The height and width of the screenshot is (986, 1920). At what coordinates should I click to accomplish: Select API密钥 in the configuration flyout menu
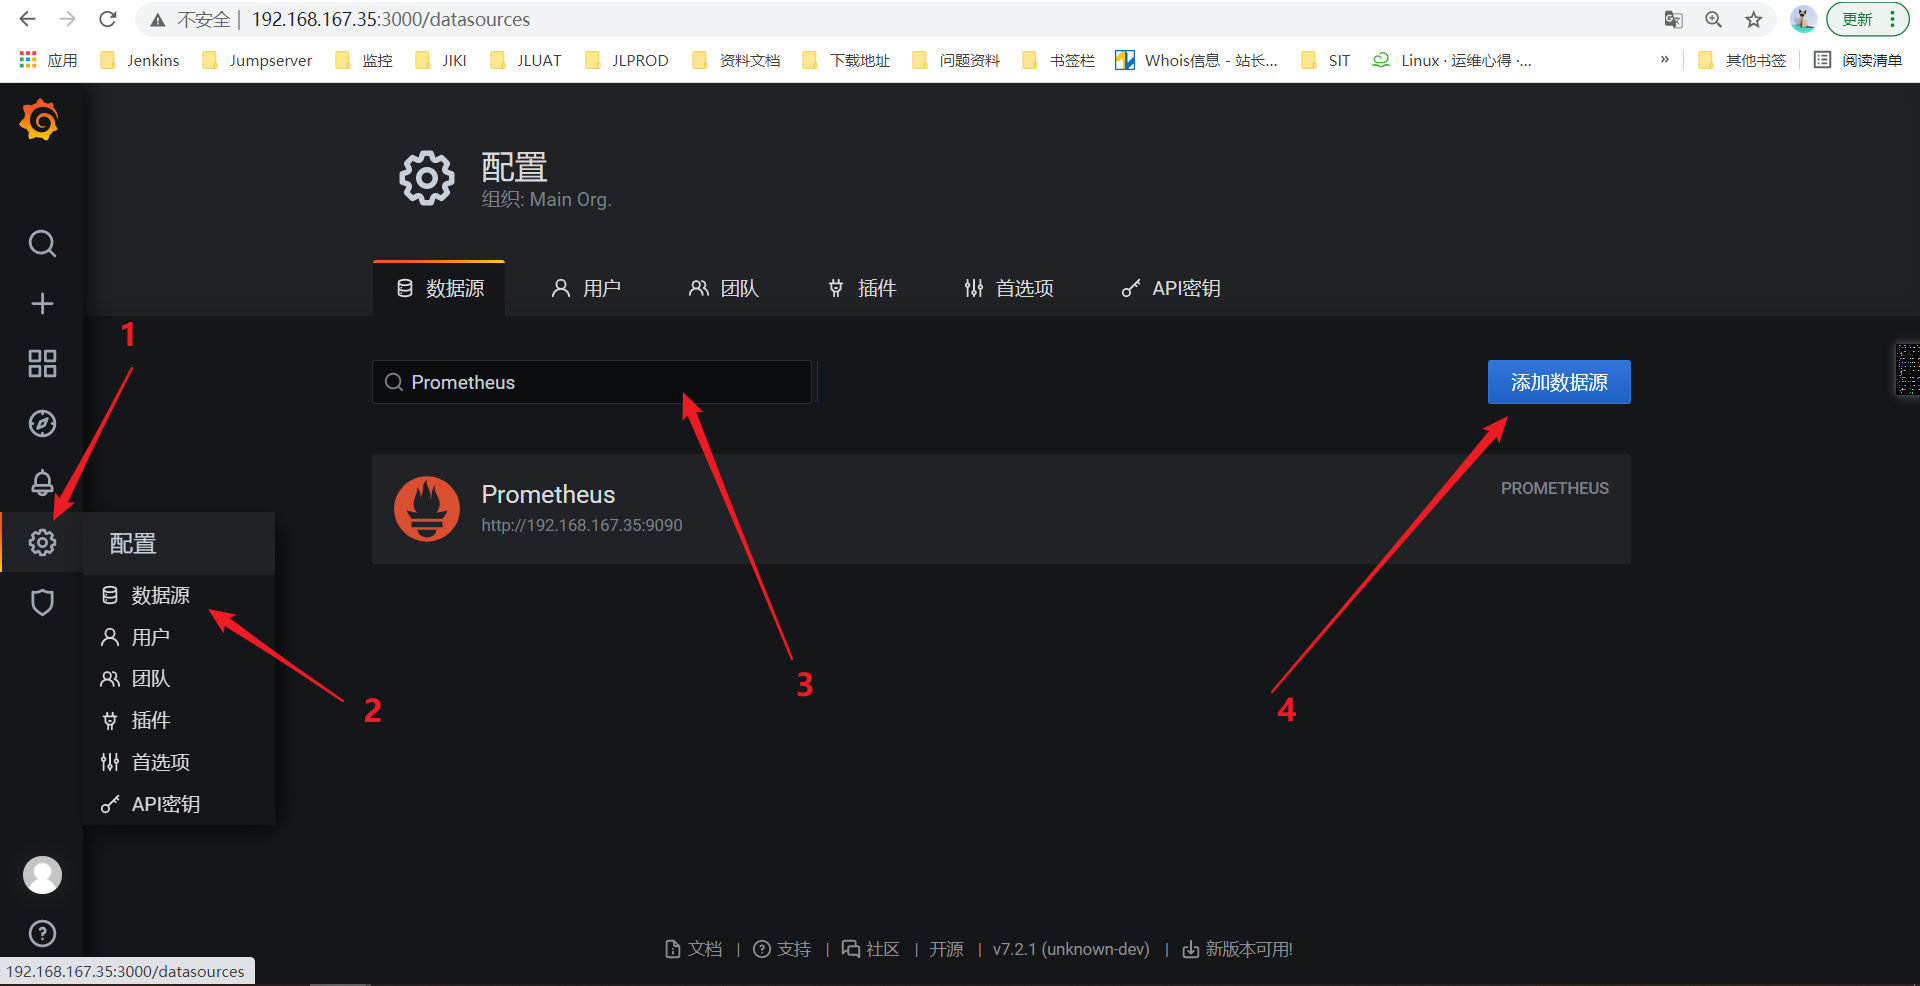(165, 804)
